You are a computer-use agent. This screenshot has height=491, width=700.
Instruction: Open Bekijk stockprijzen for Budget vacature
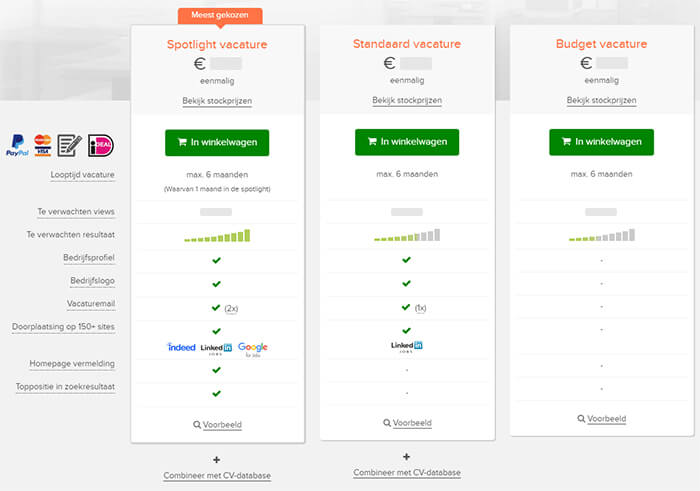coord(601,100)
